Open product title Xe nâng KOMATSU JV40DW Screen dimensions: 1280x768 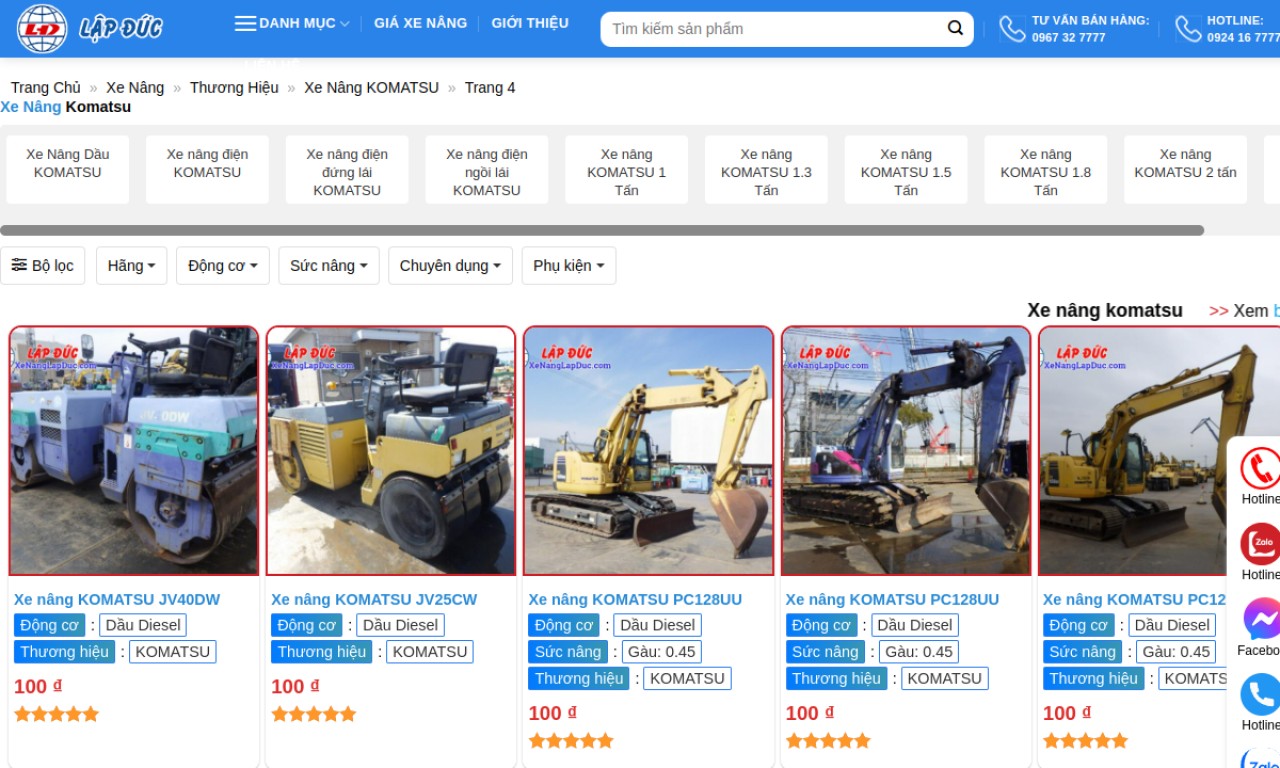point(117,599)
